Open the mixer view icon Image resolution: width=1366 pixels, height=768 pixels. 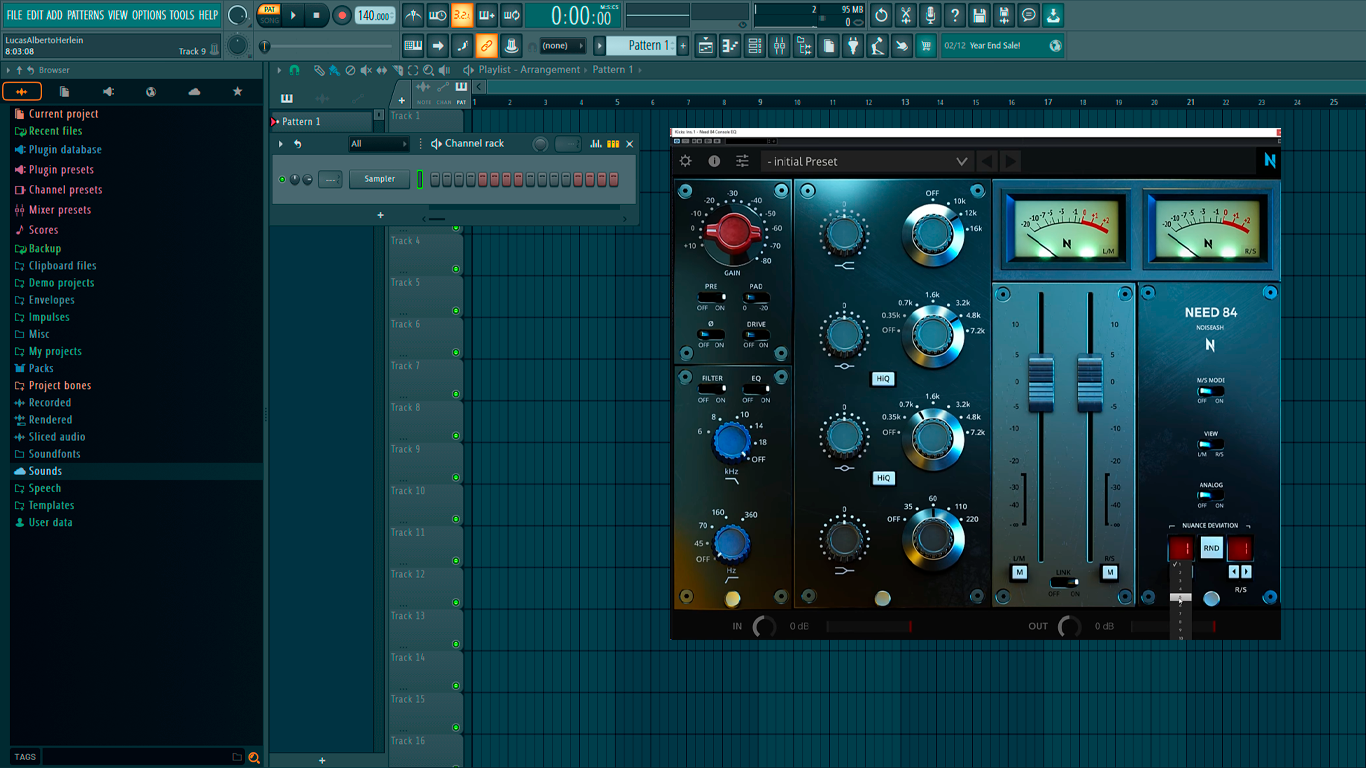coord(779,45)
